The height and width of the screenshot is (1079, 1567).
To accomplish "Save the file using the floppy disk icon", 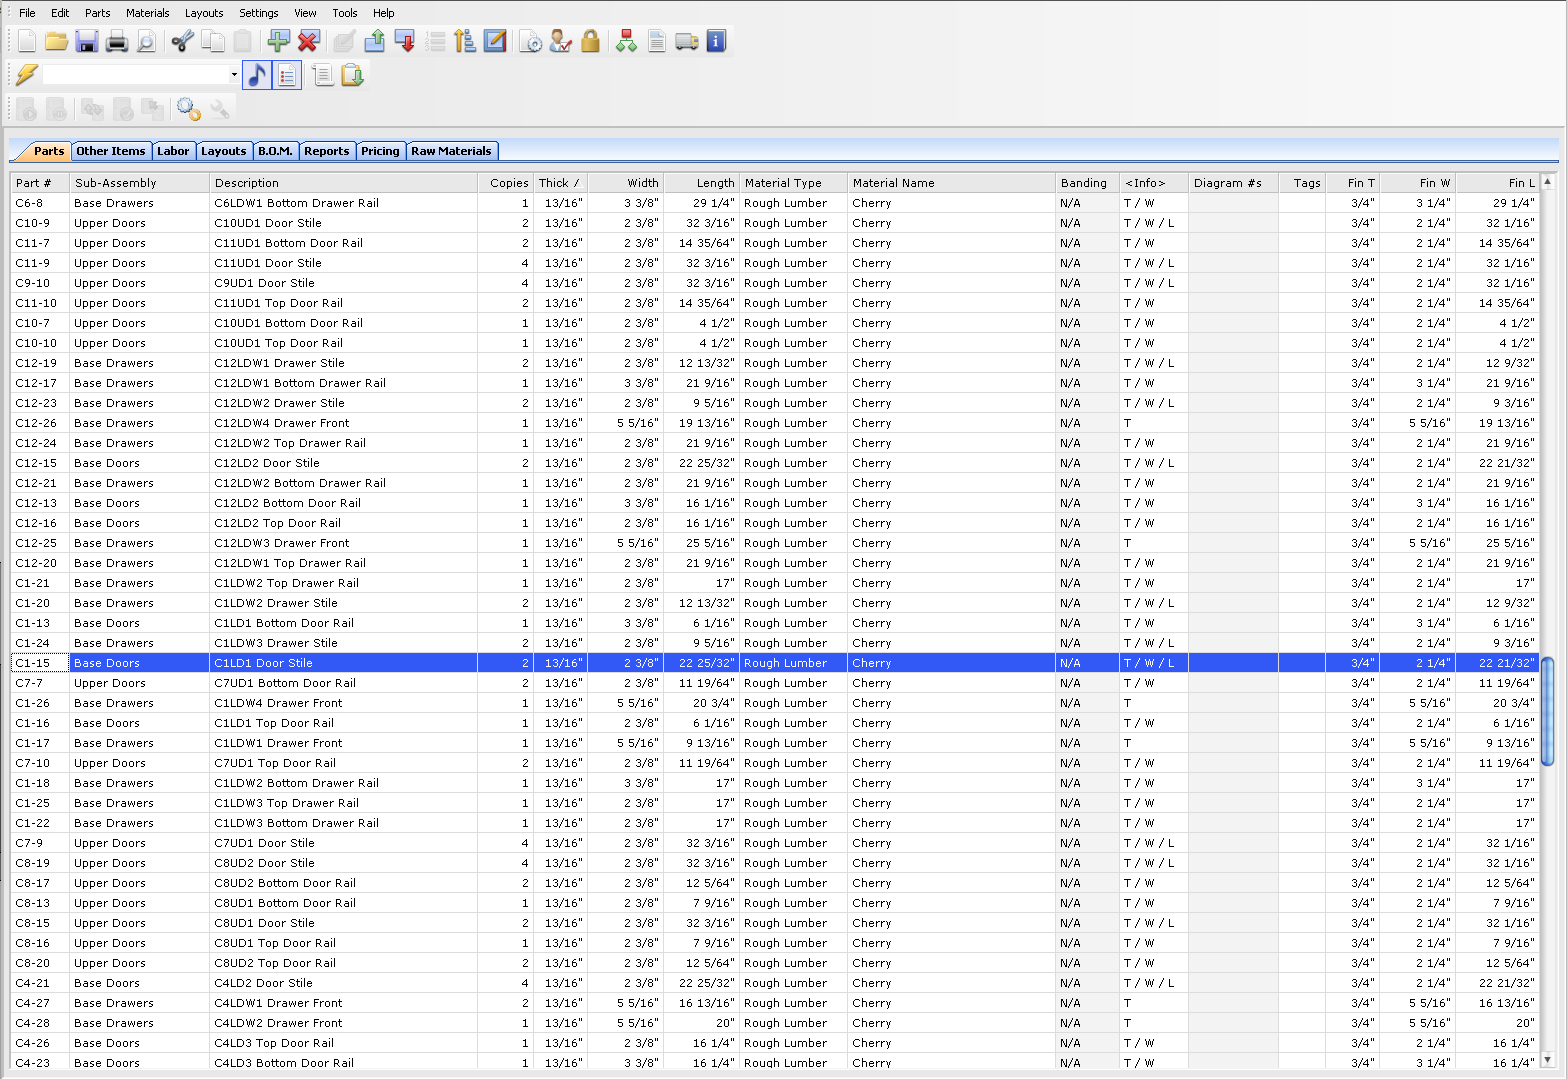I will tap(87, 41).
